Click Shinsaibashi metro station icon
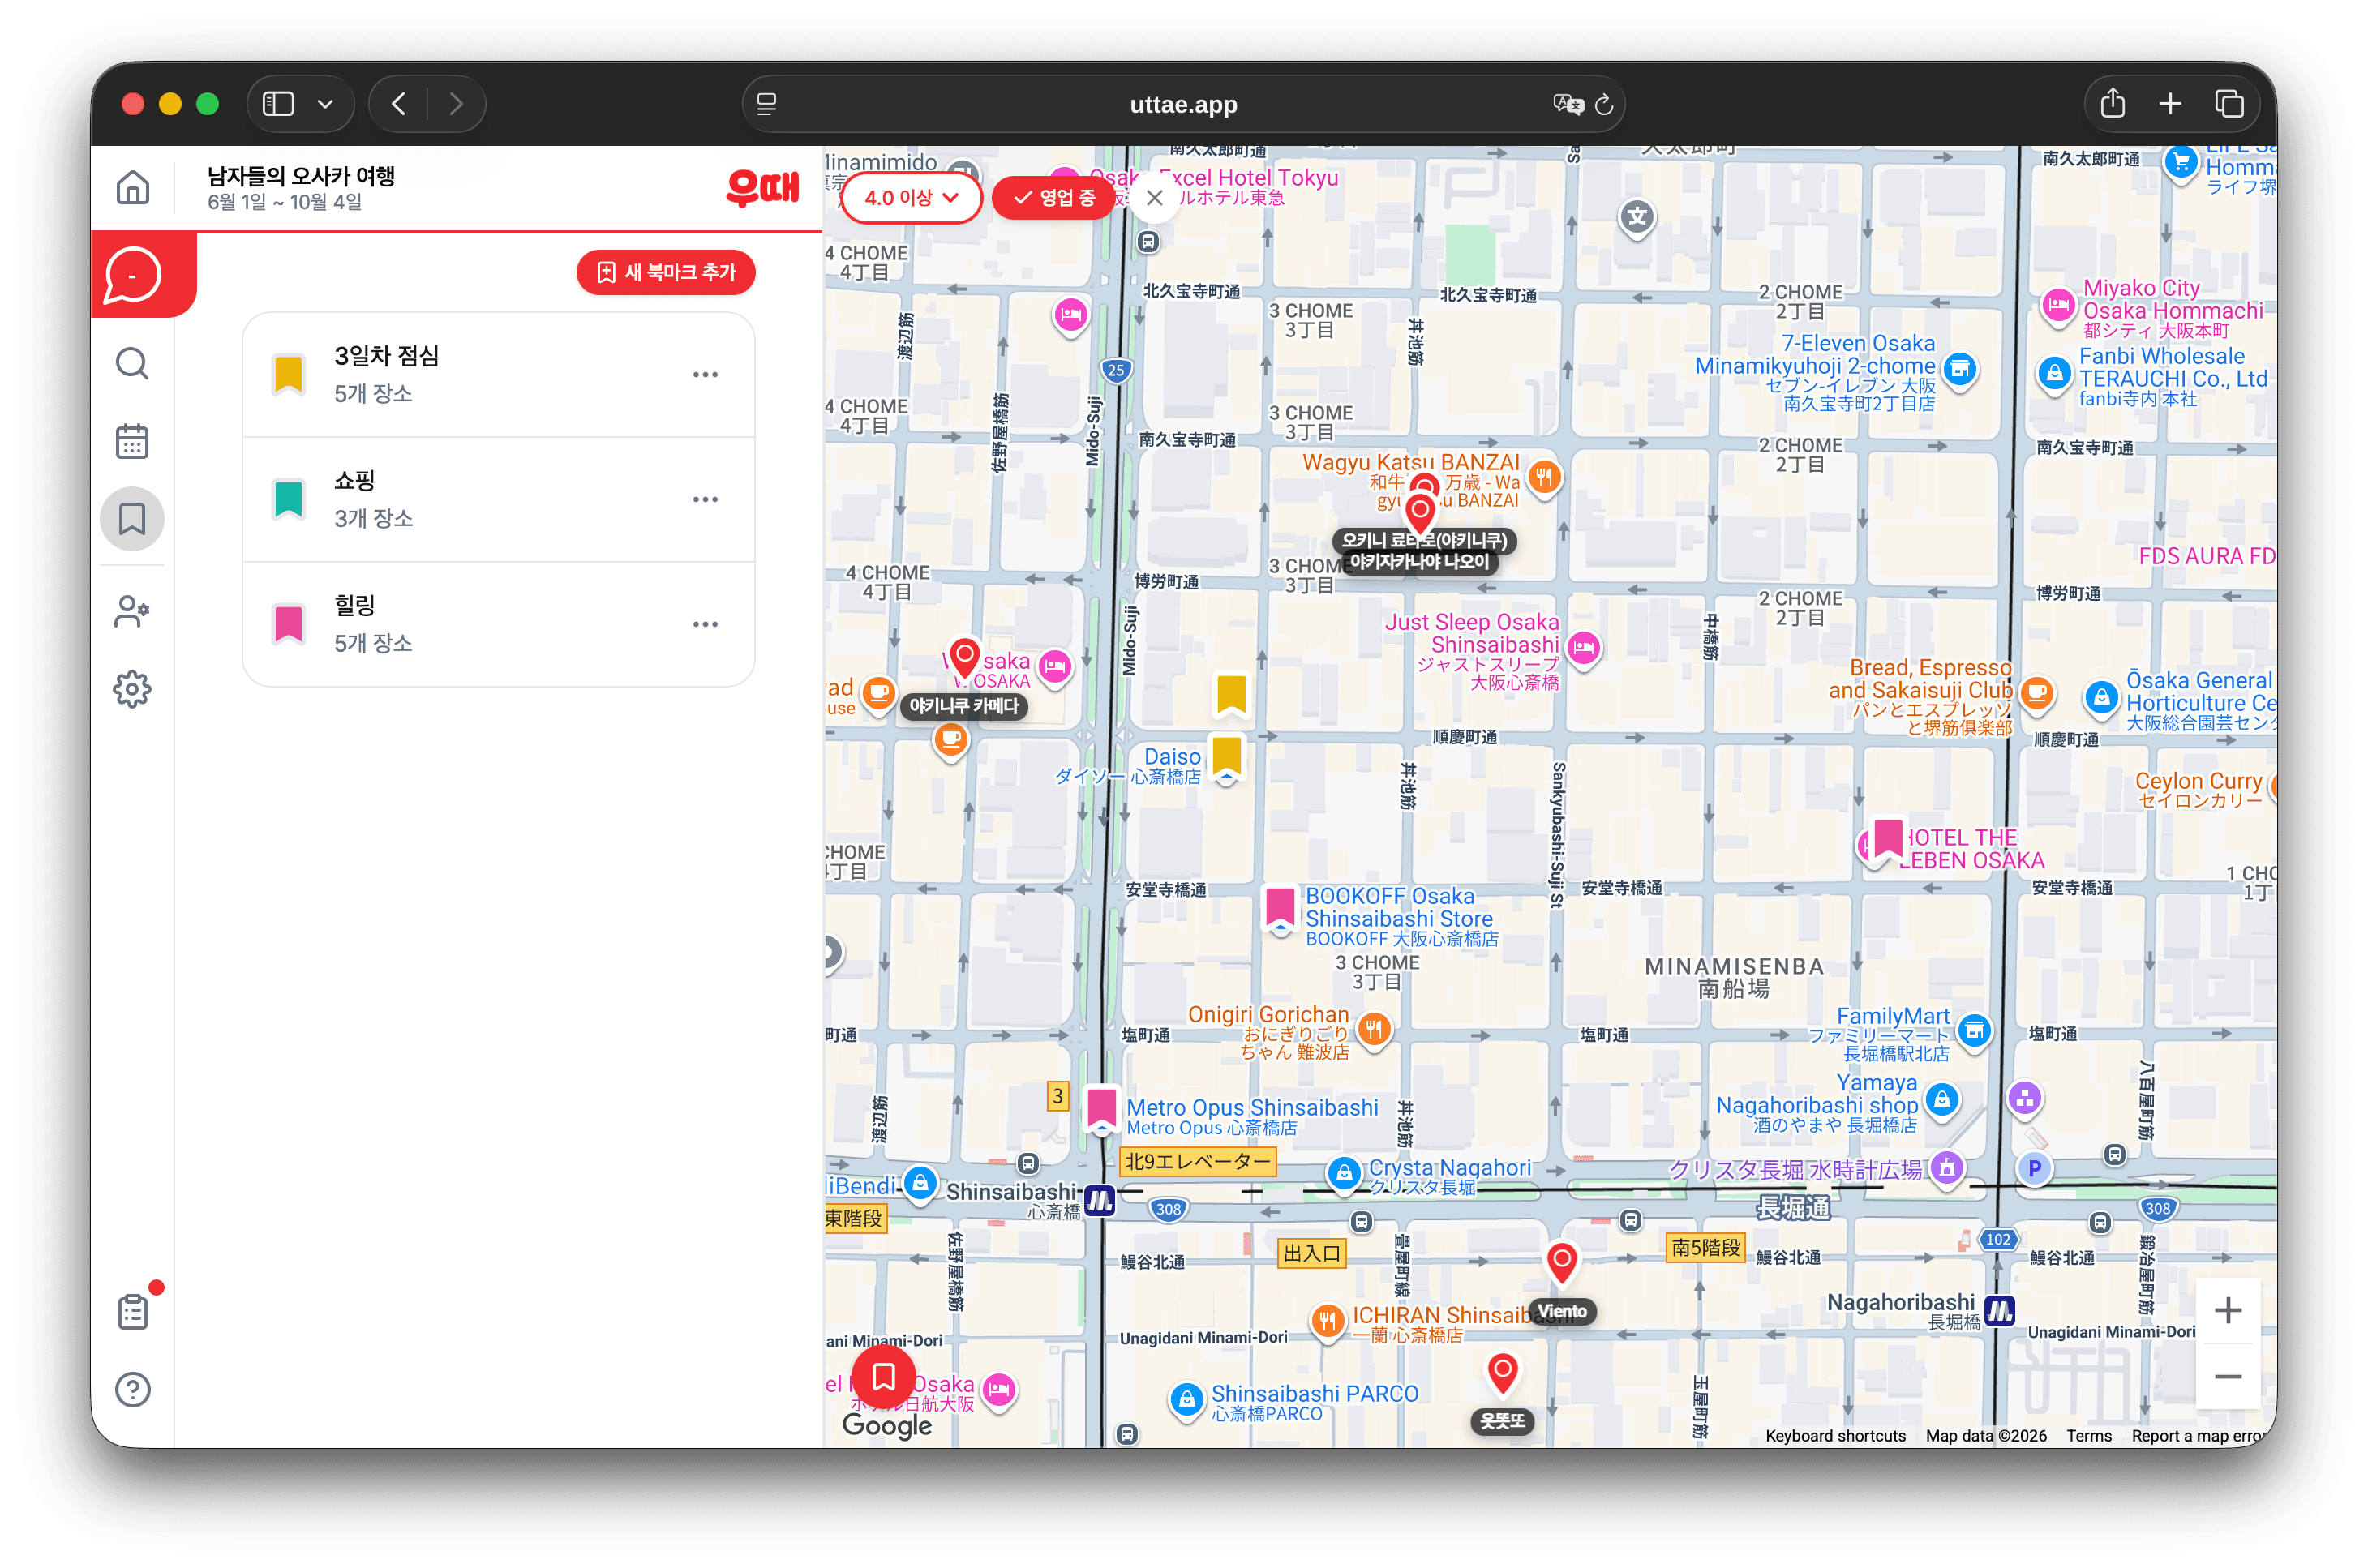The image size is (2368, 1568). coord(1100,1199)
